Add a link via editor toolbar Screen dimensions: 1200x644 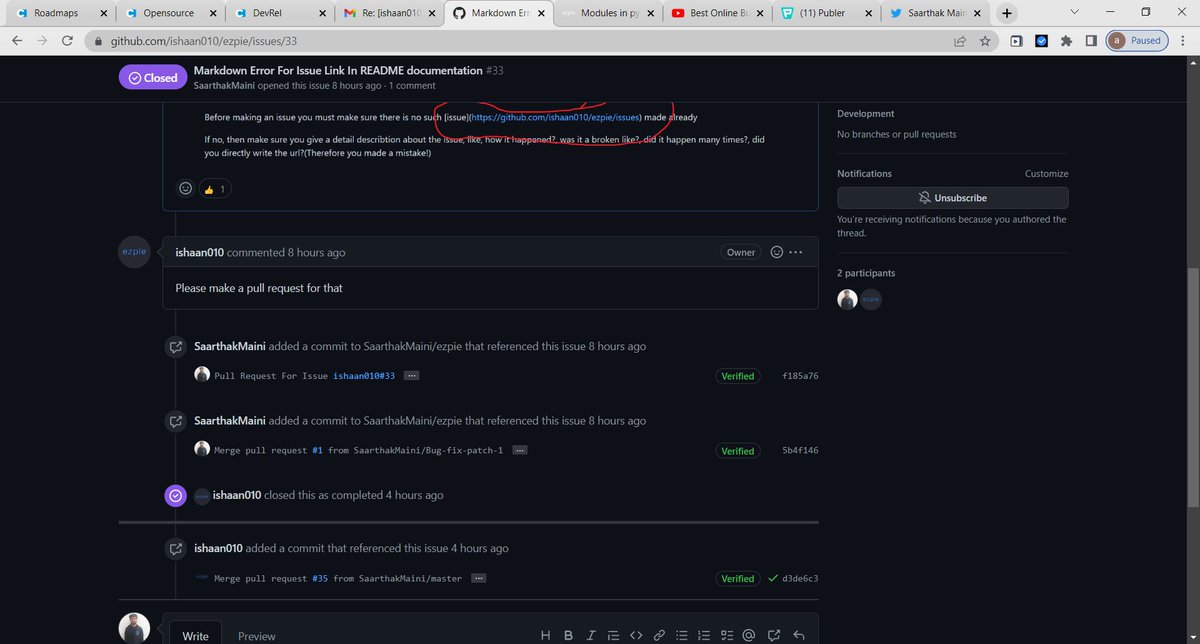coord(659,635)
